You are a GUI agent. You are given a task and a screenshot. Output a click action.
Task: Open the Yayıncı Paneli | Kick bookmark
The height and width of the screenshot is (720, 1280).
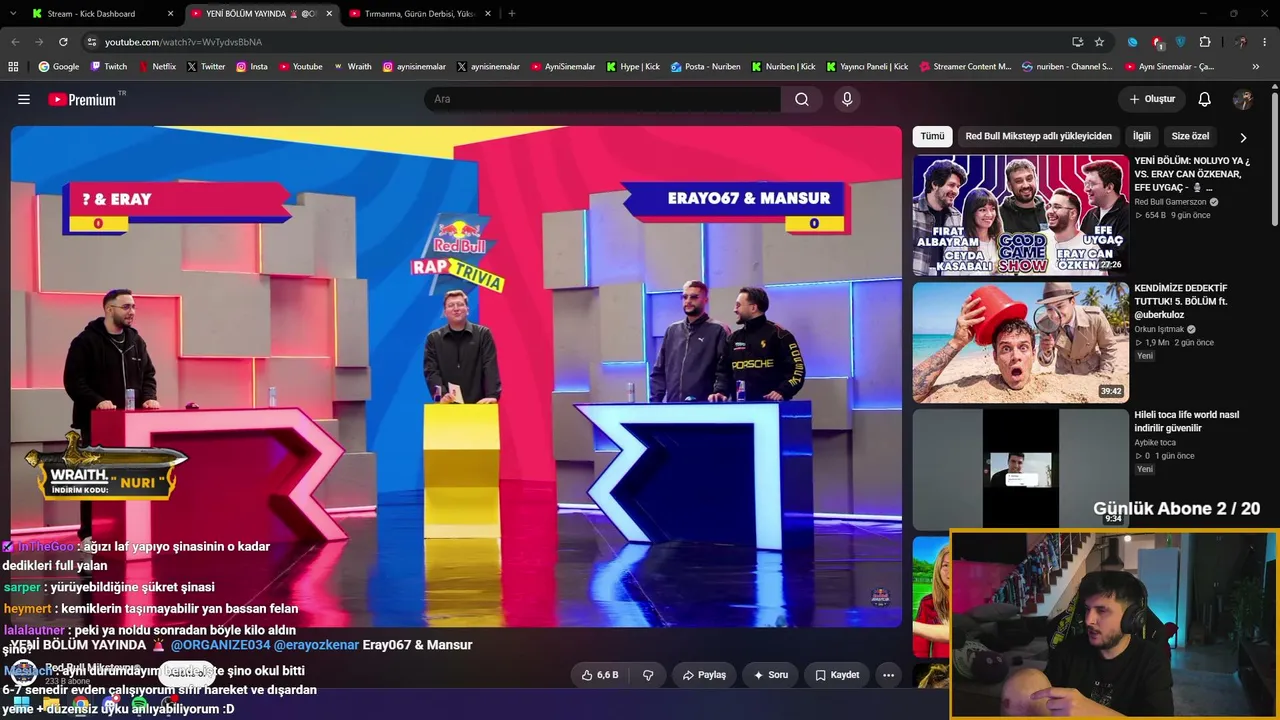pyautogui.click(x=867, y=67)
